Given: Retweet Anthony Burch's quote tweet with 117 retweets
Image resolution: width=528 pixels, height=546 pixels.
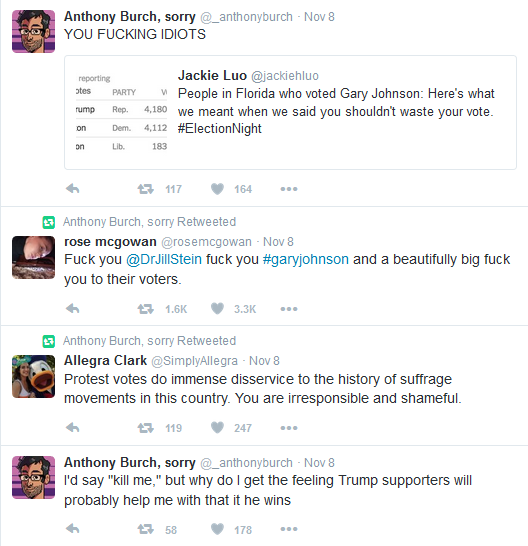Looking at the screenshot, I should tap(146, 189).
